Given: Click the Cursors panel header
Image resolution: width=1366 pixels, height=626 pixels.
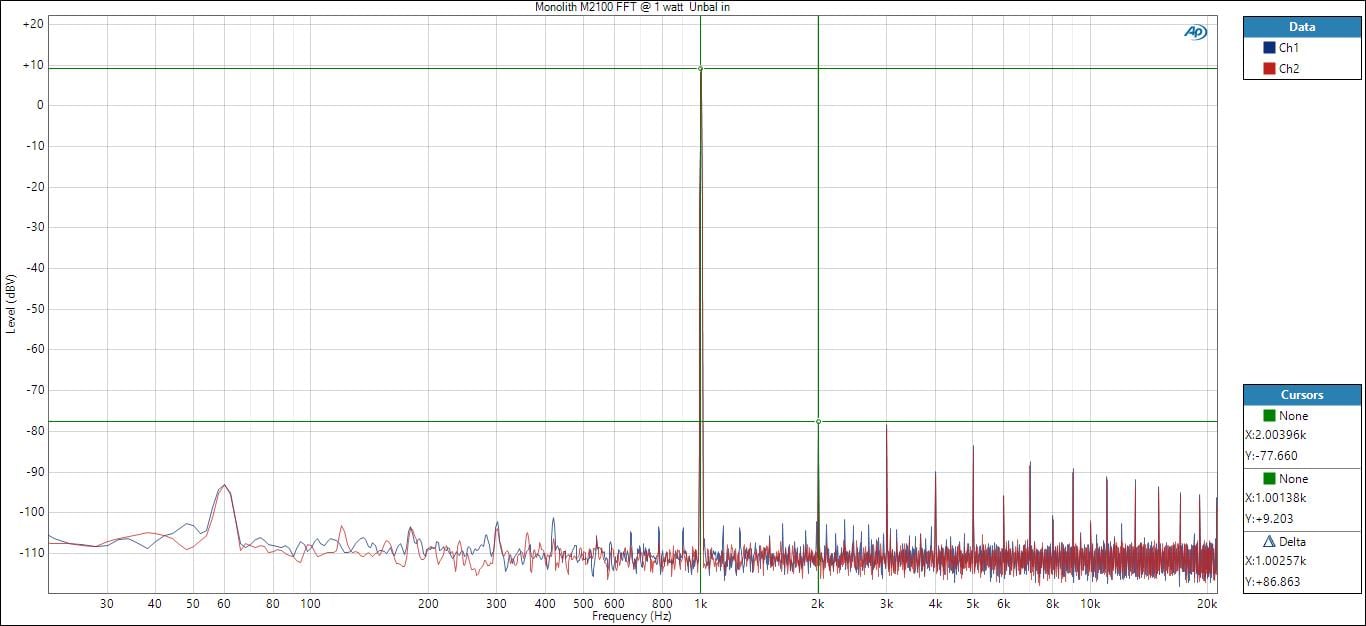Looking at the screenshot, I should [x=1302, y=395].
